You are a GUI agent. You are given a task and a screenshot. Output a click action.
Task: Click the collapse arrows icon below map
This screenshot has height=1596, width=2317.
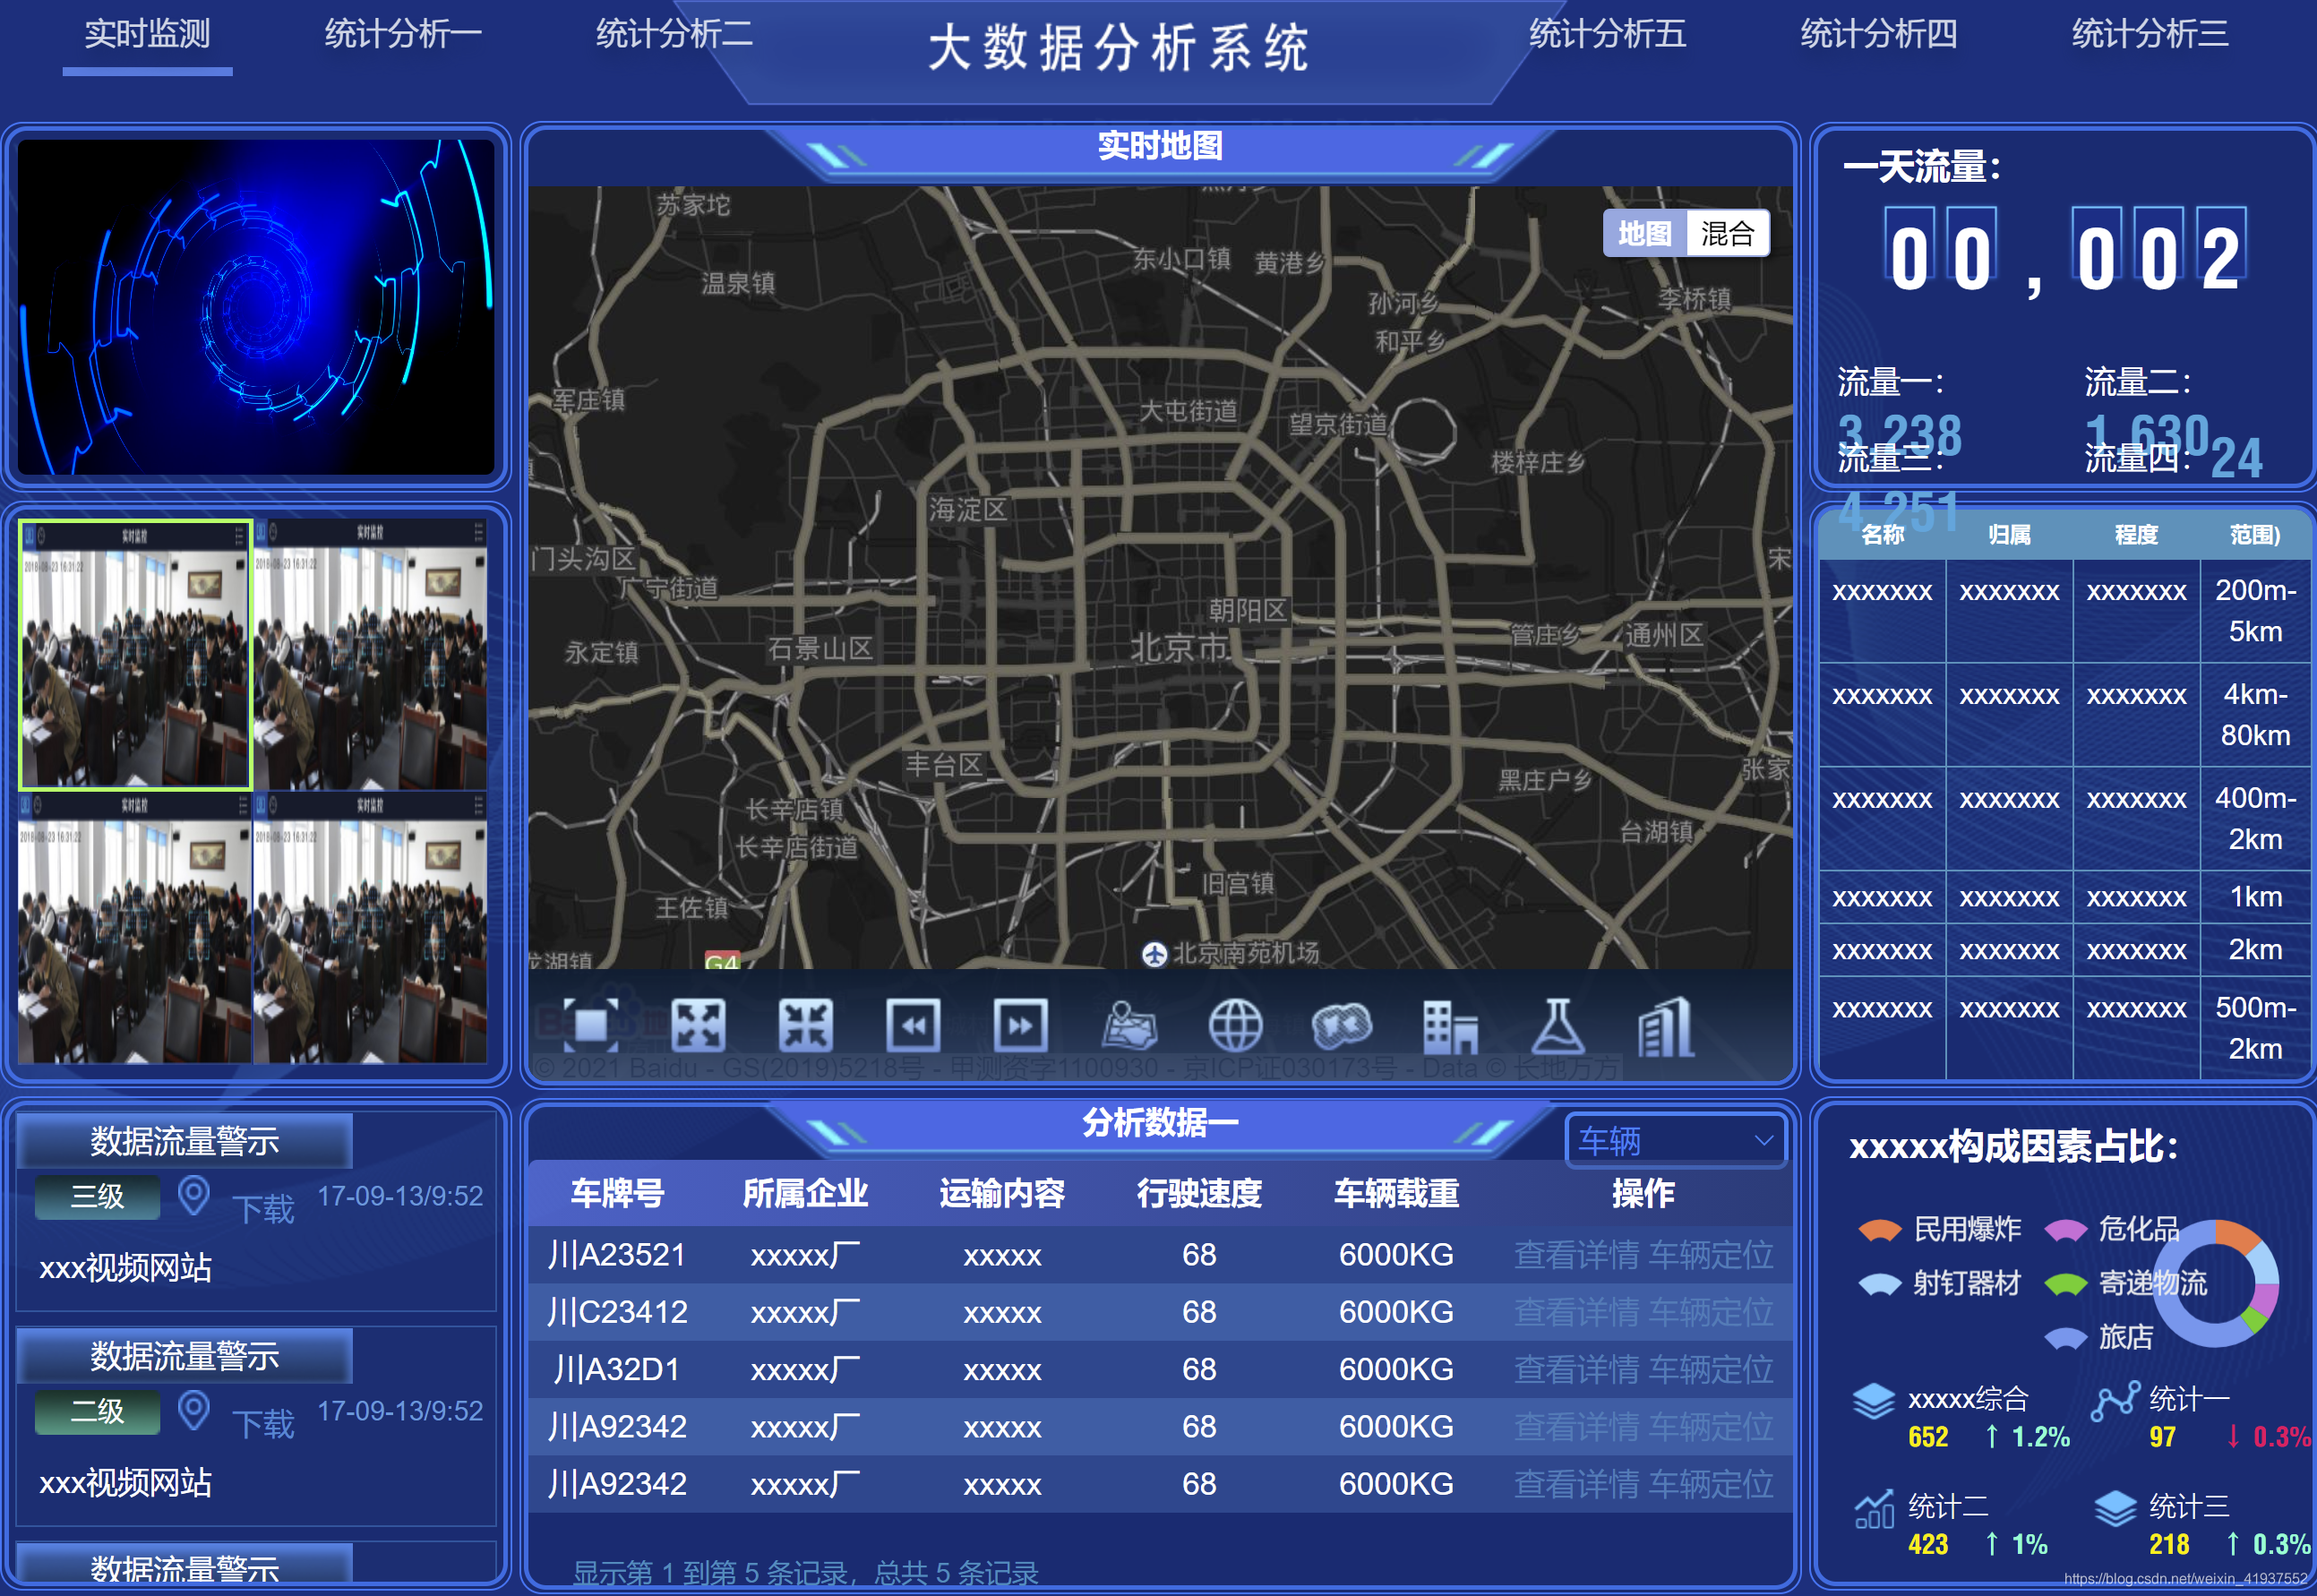tap(805, 1025)
